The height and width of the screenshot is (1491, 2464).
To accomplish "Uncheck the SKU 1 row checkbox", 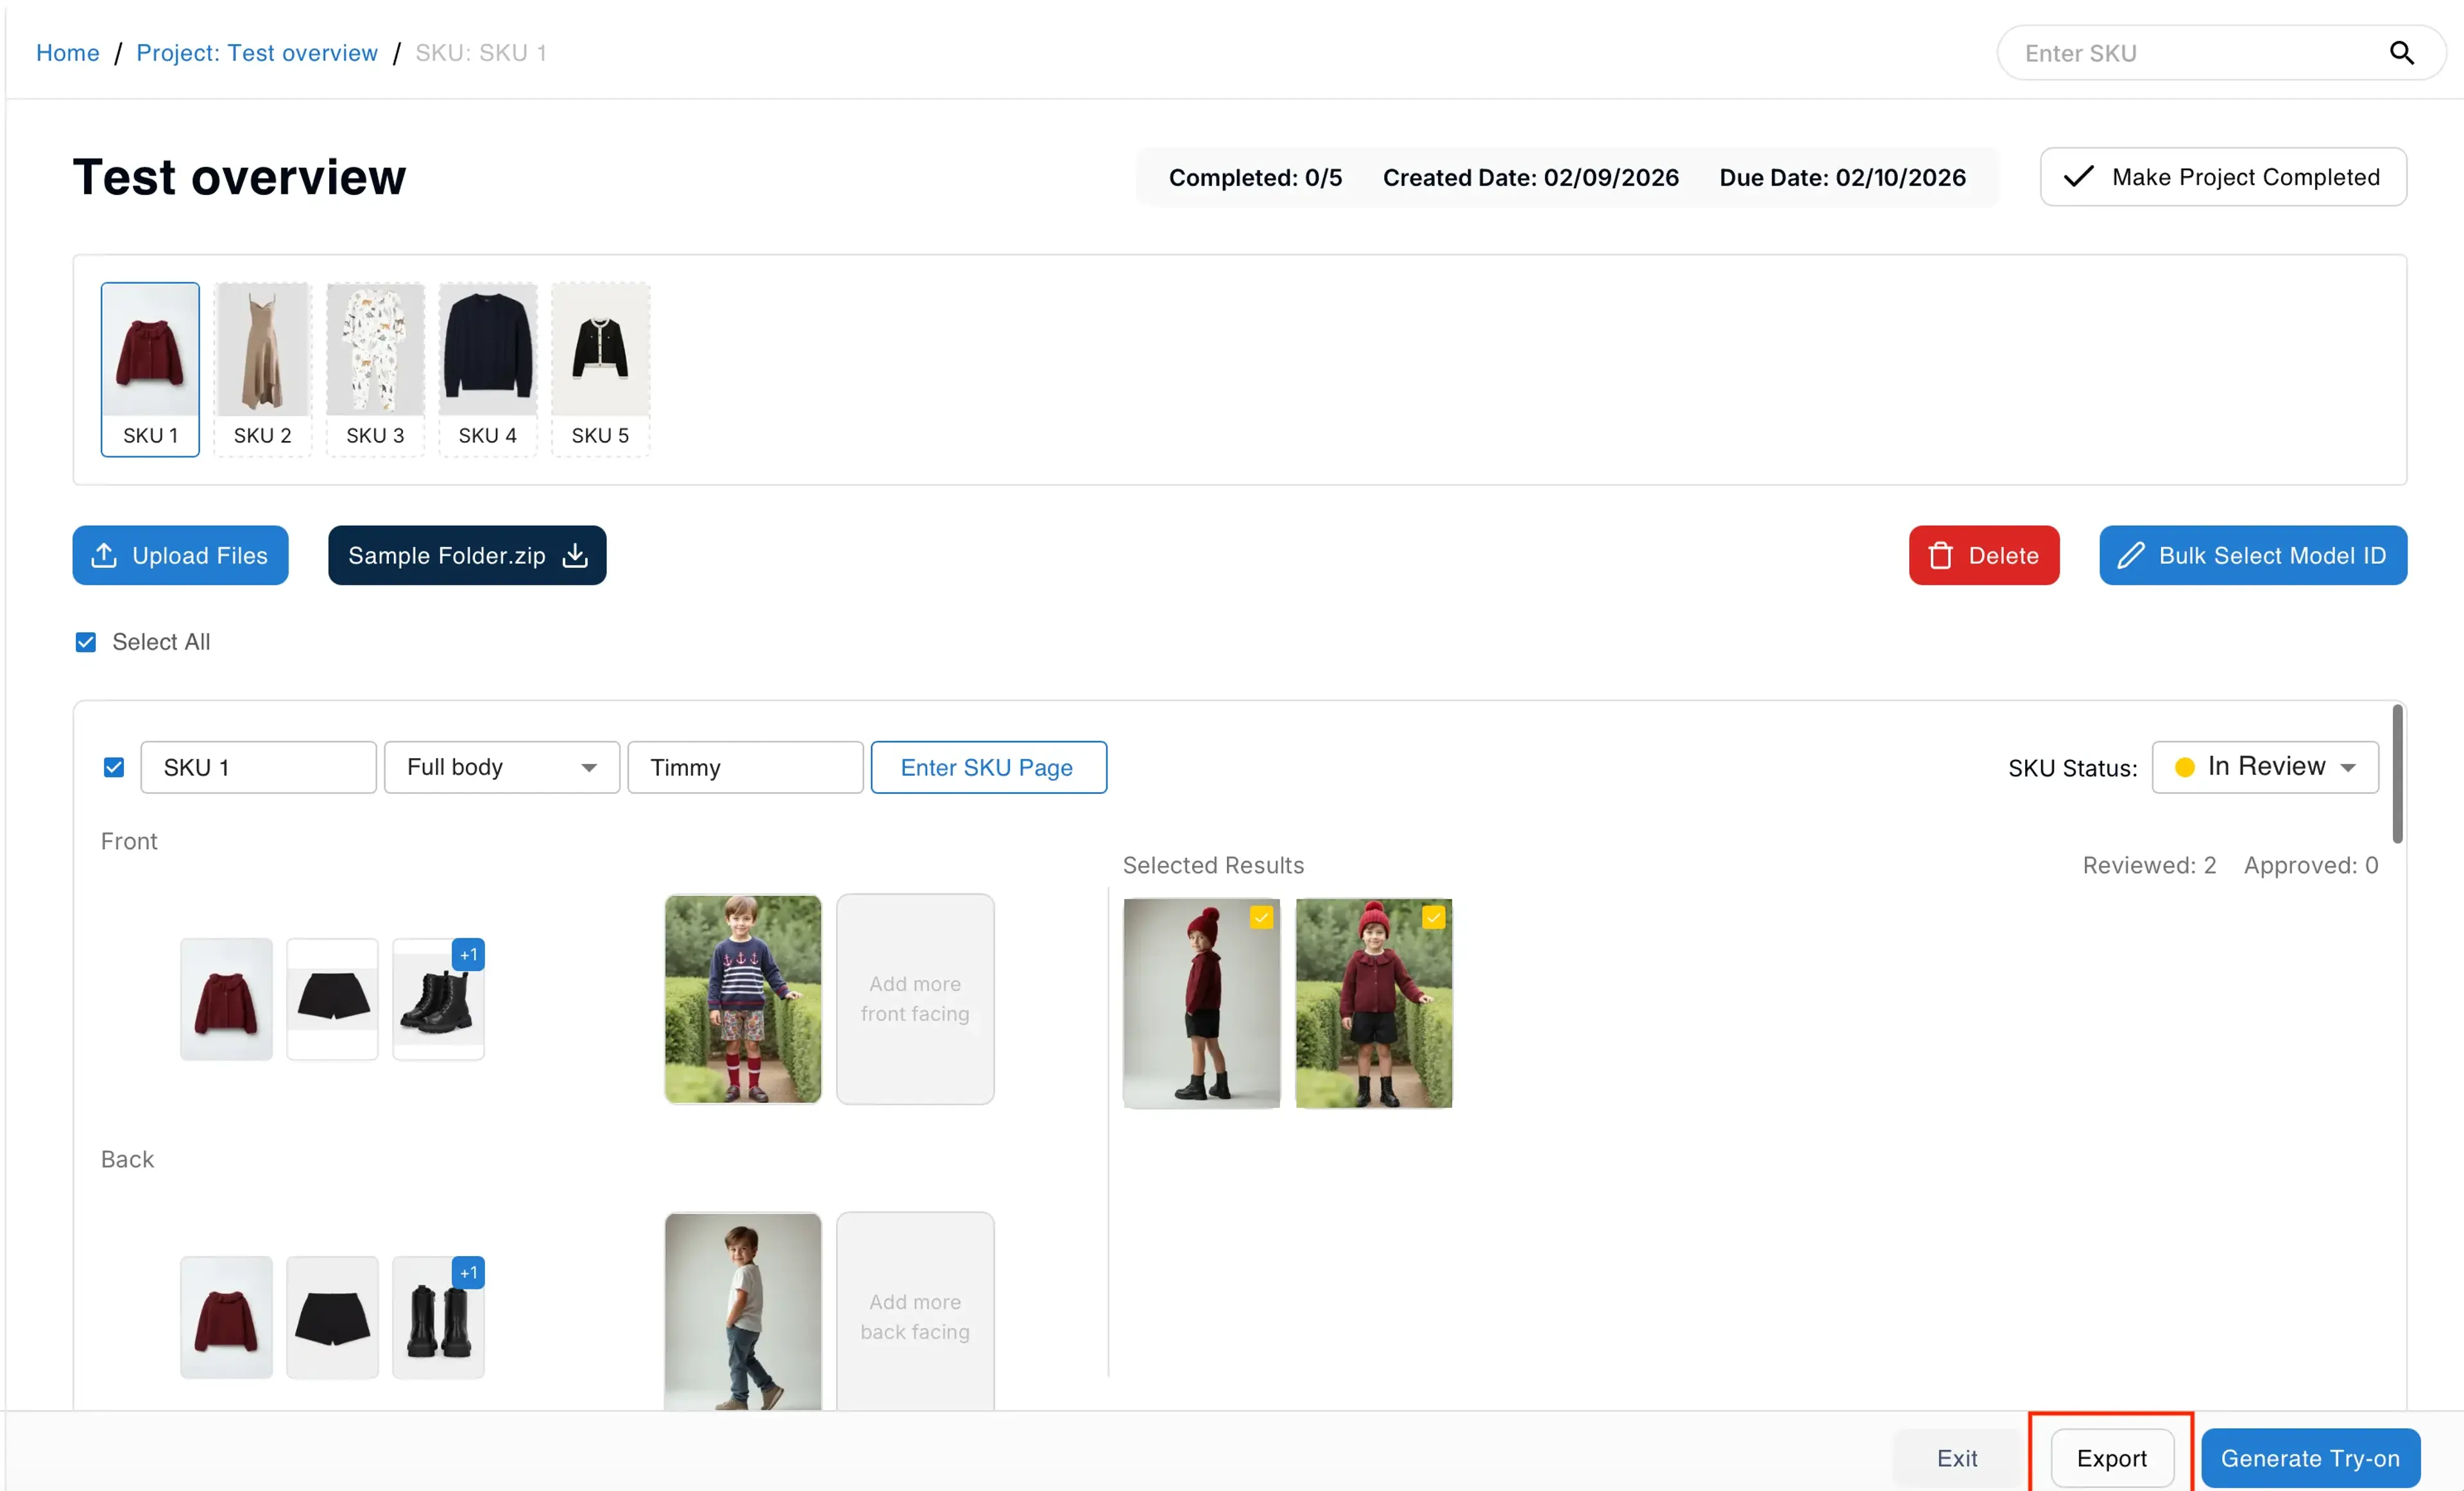I will (114, 767).
